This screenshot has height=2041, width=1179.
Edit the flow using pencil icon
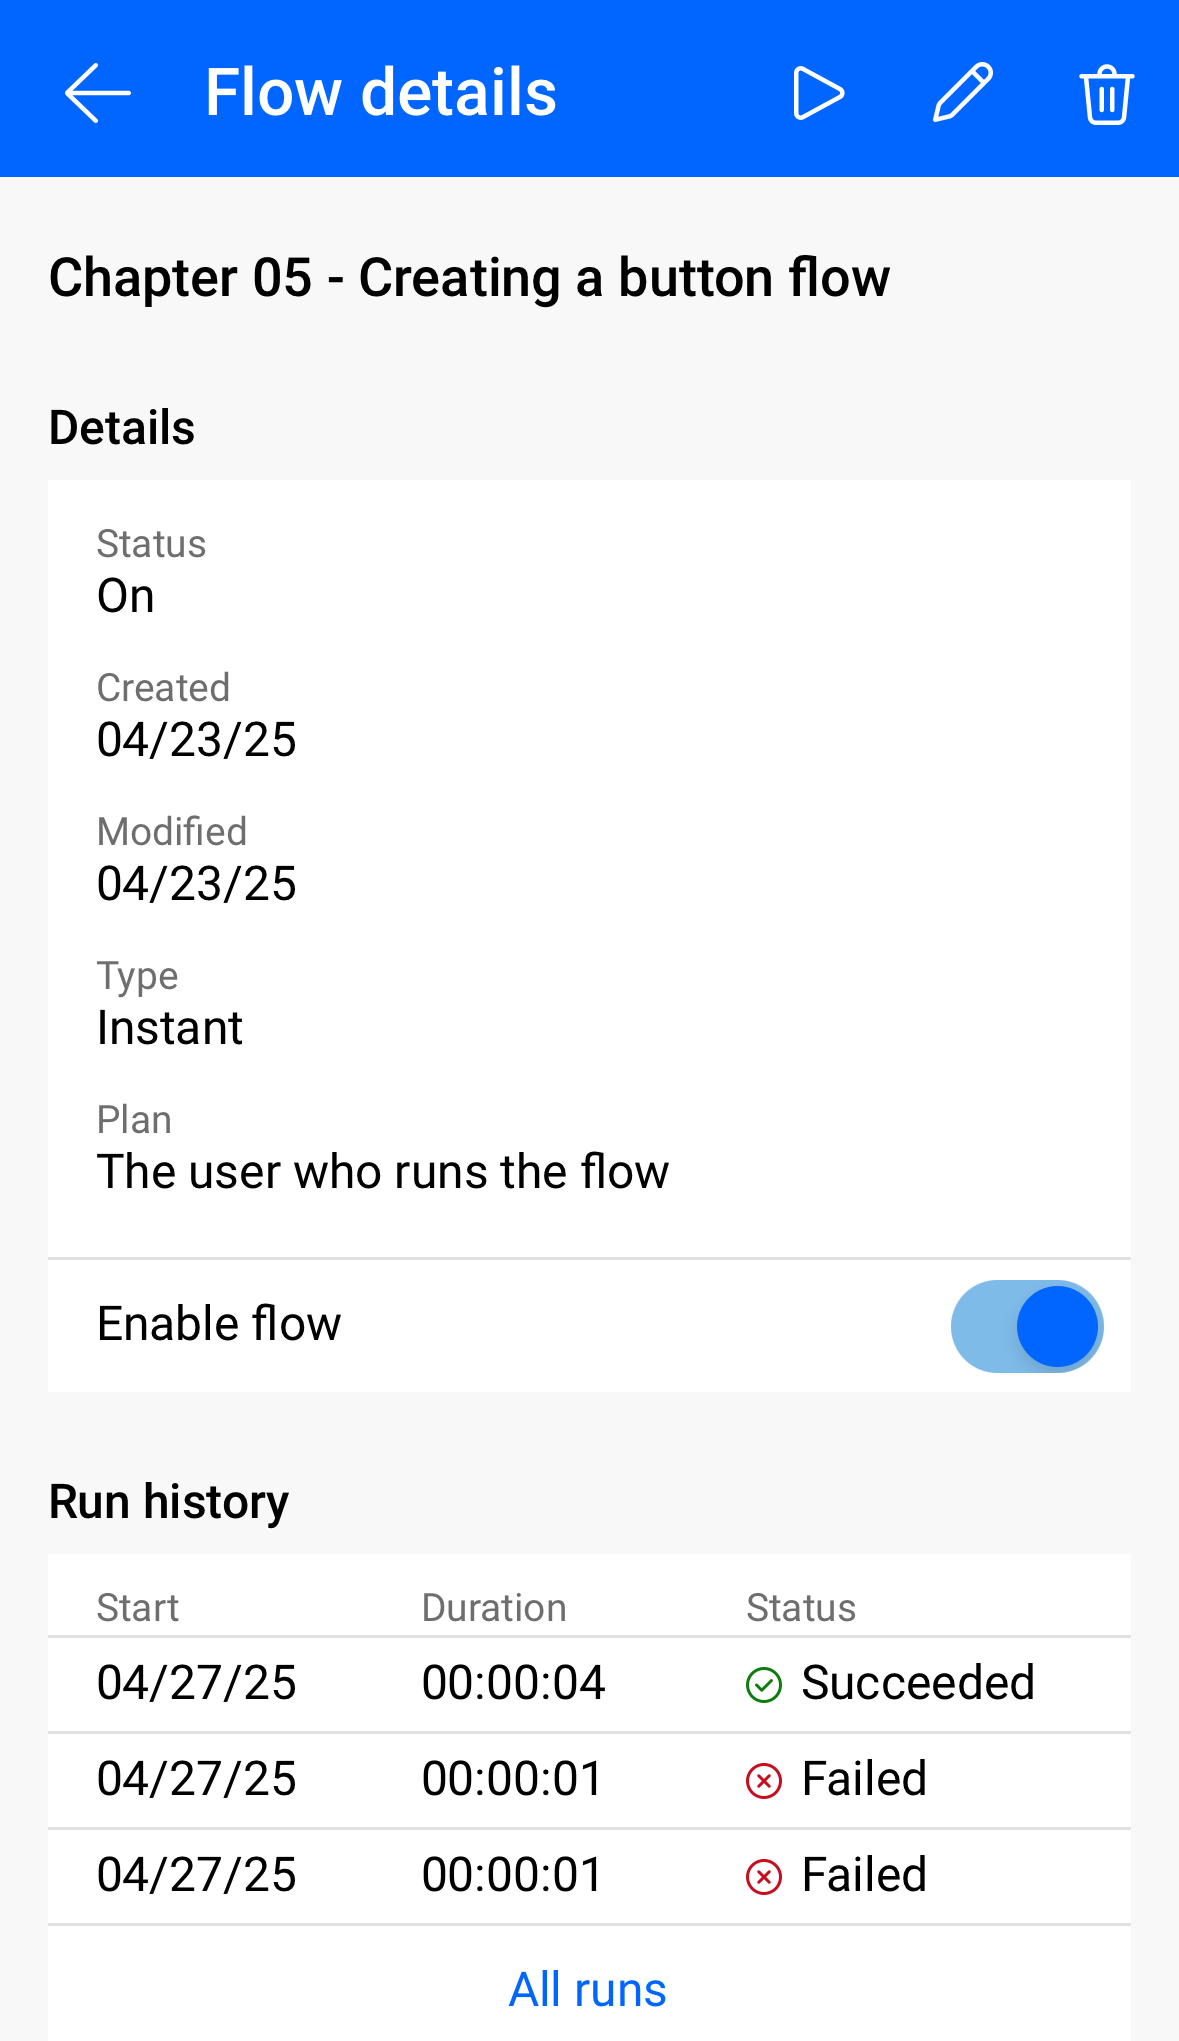962,93
